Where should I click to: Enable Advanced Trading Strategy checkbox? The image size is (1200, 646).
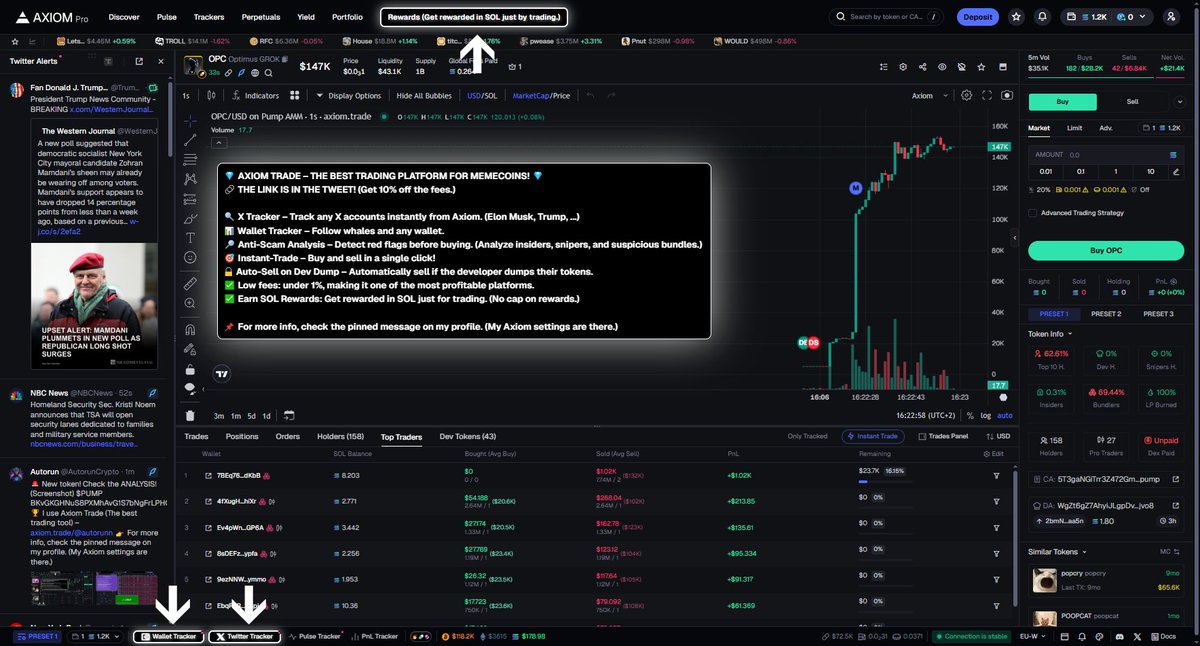coord(1033,212)
